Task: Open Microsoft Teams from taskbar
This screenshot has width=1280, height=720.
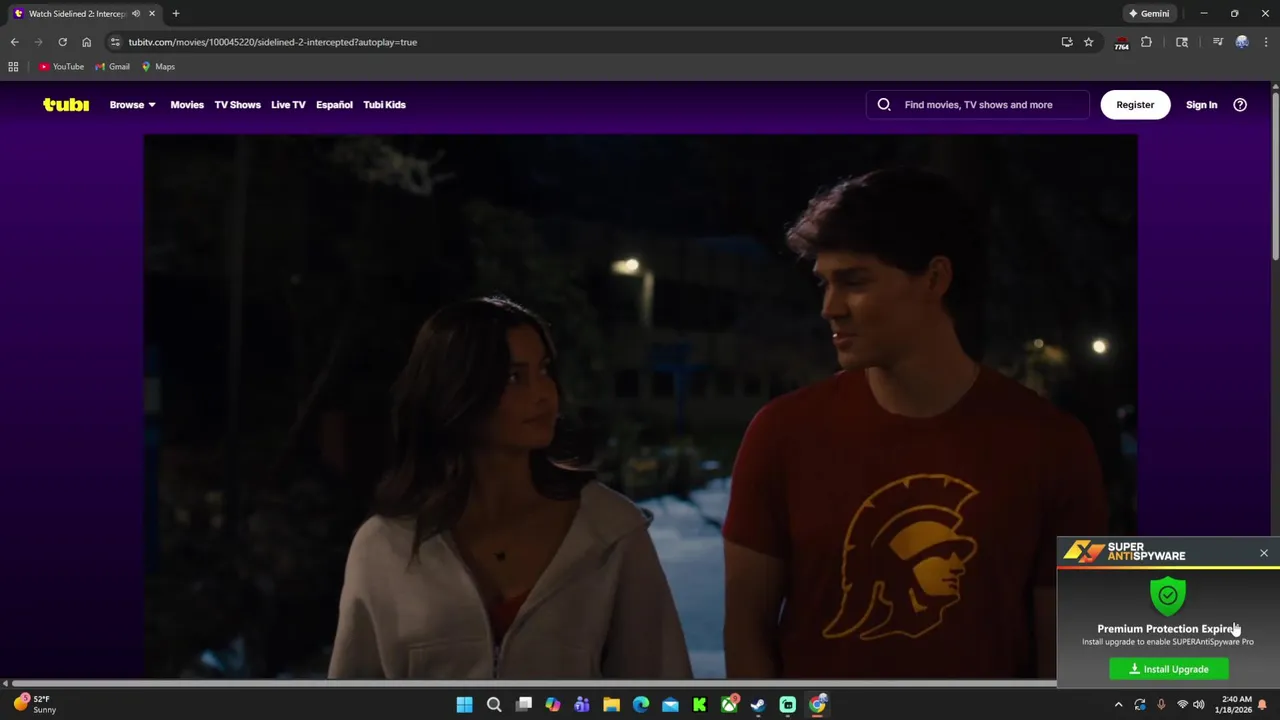Action: click(x=582, y=705)
